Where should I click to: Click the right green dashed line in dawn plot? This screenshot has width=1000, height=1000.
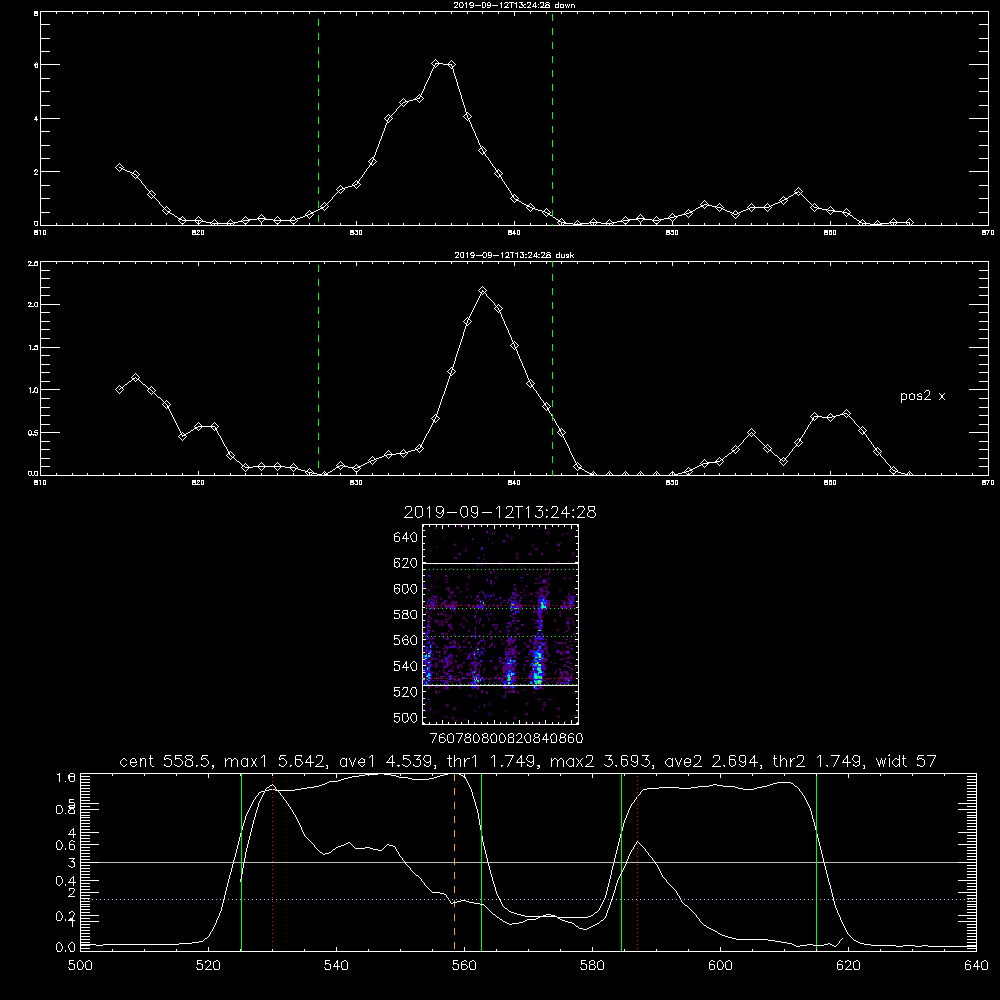[x=552, y=118]
